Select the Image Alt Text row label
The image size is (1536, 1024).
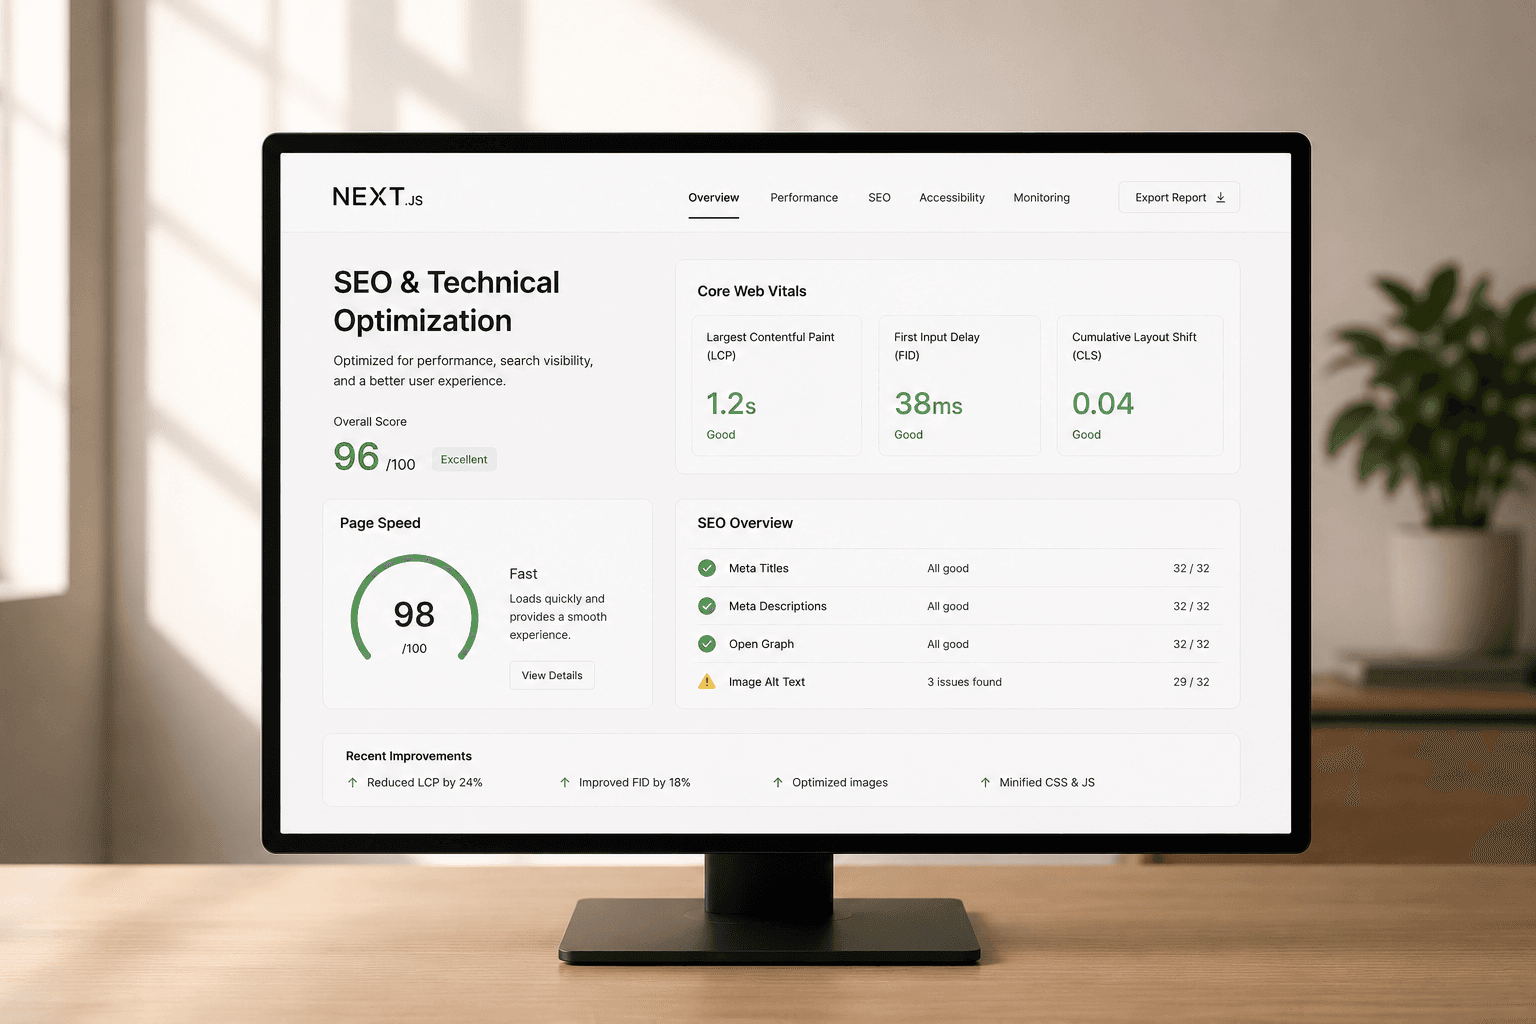pos(766,682)
